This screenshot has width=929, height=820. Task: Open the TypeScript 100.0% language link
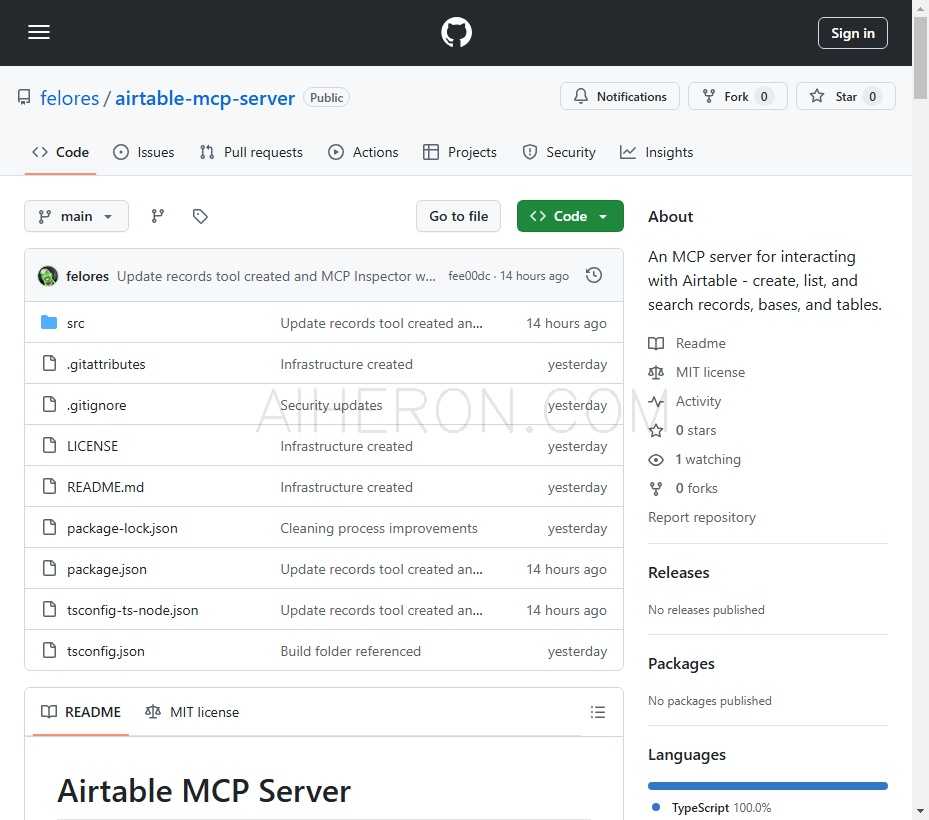click(711, 808)
